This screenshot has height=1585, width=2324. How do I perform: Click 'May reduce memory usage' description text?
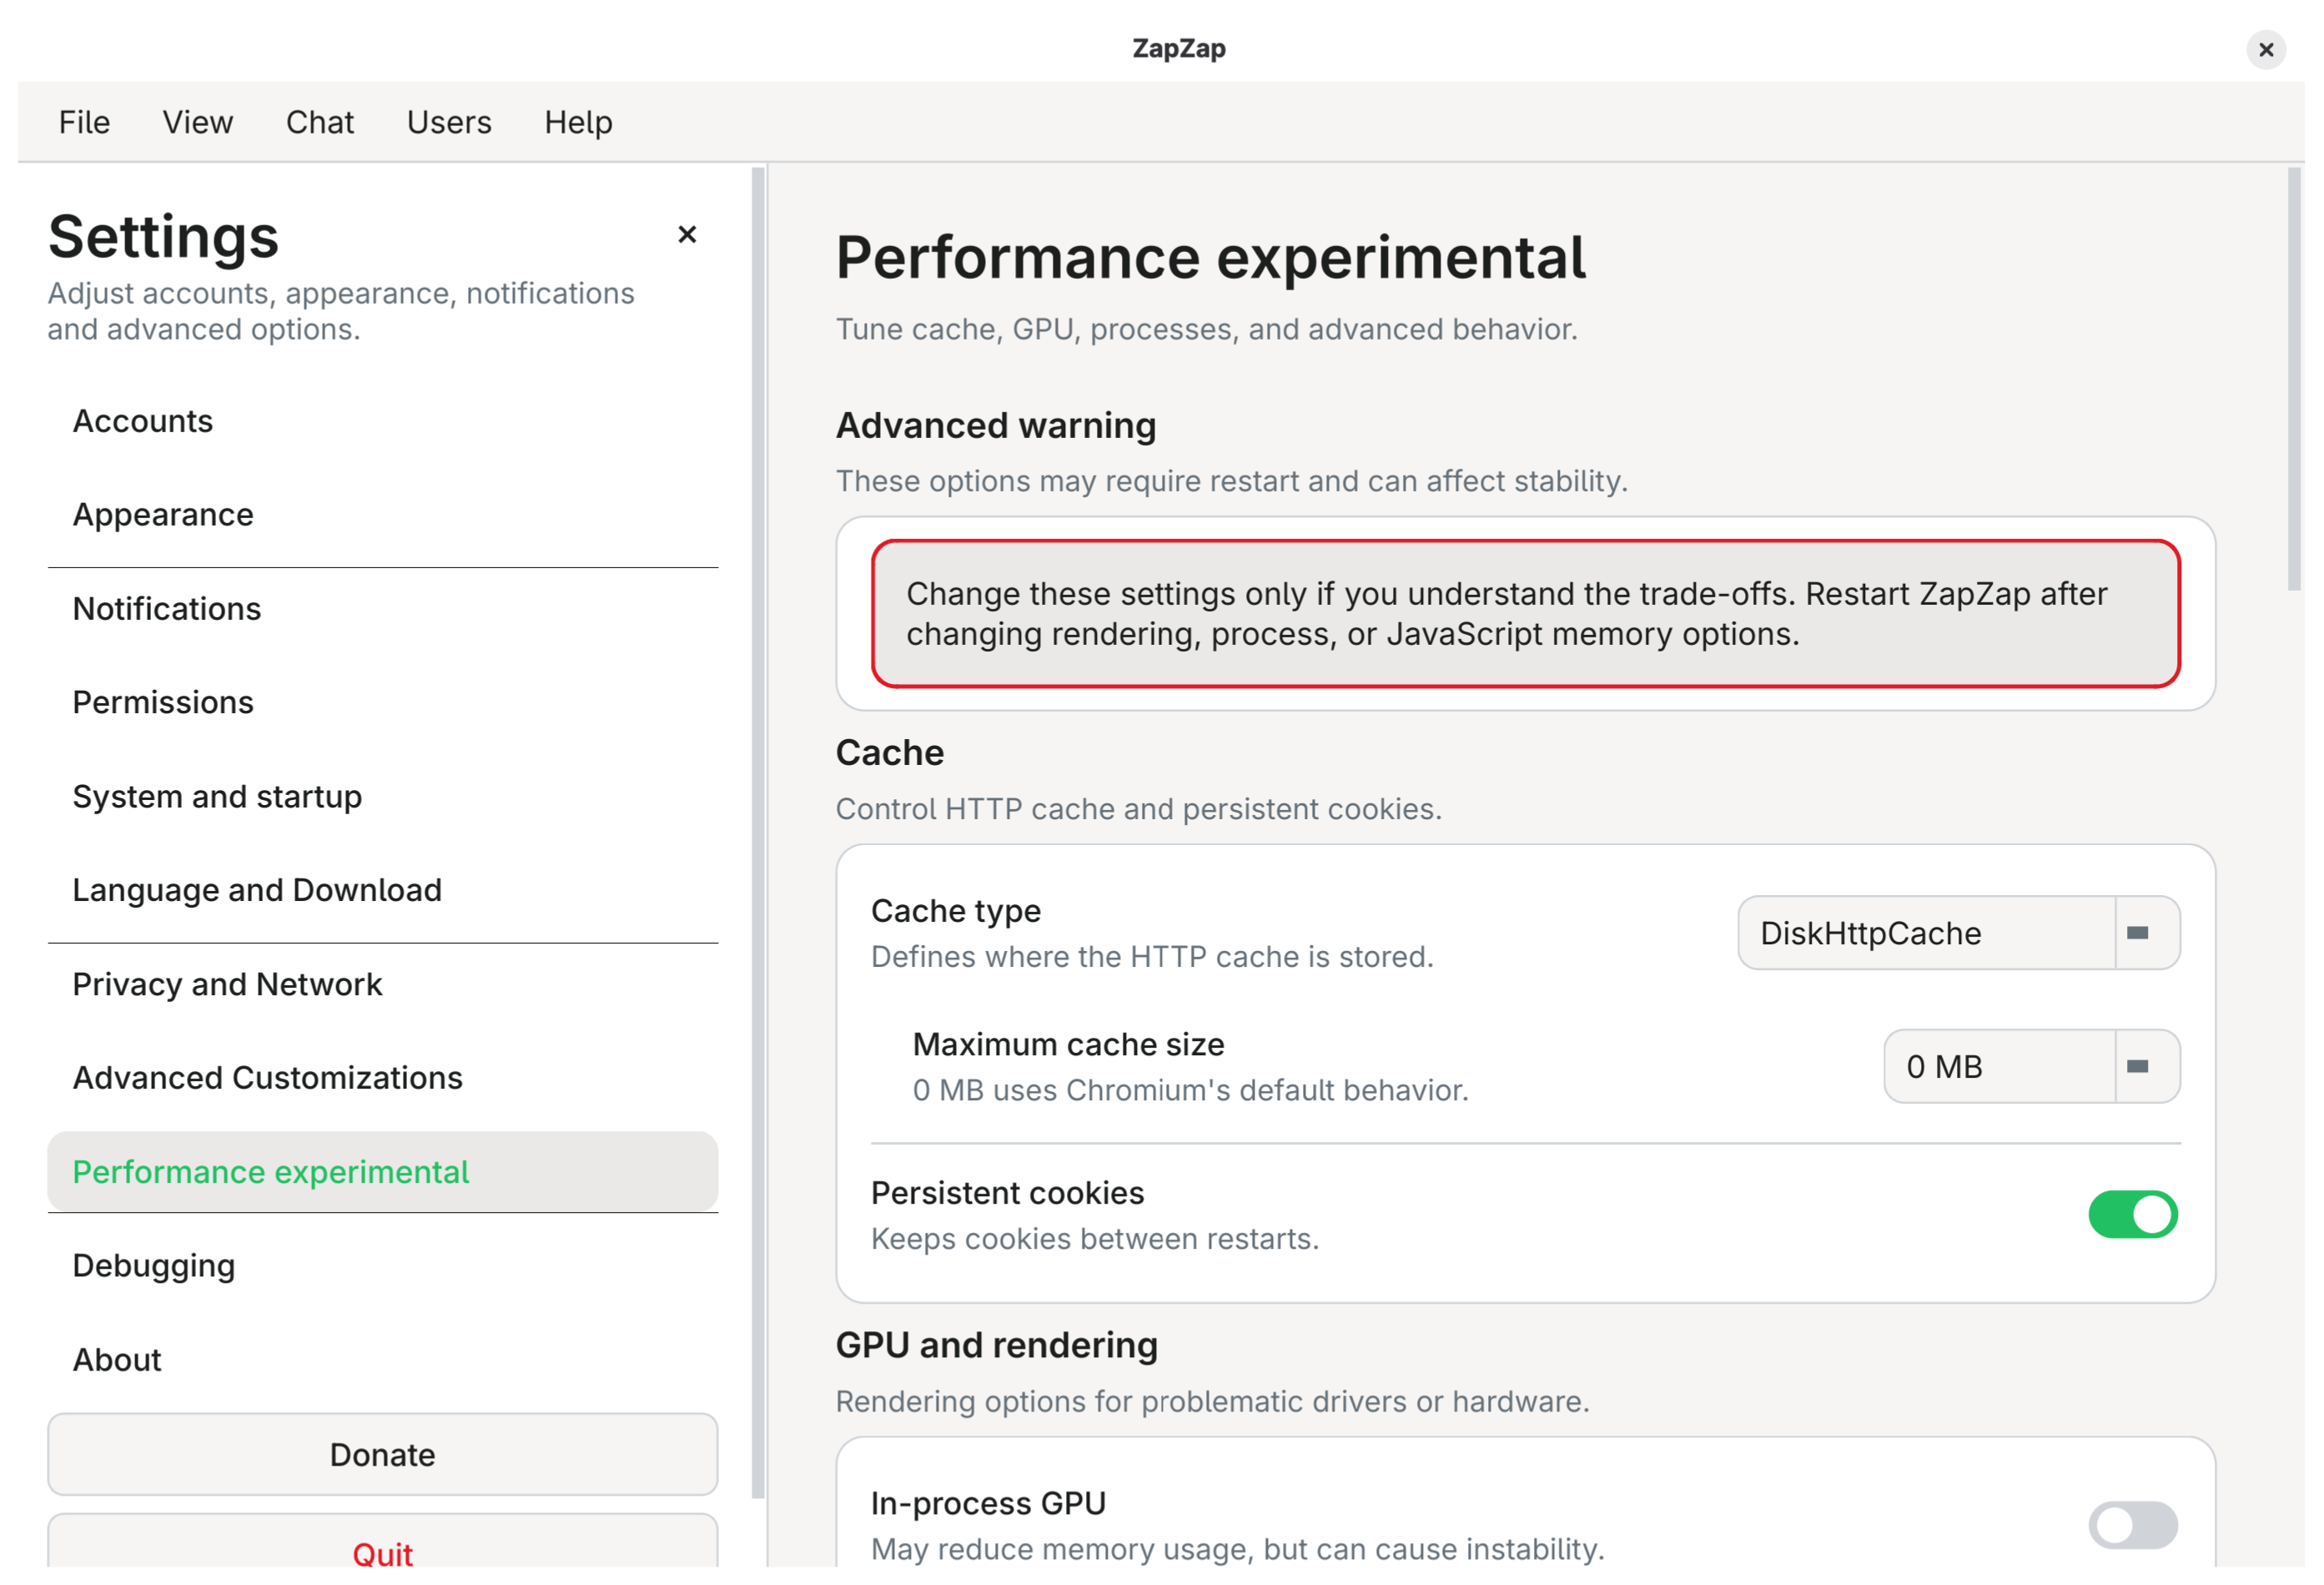tap(1238, 1550)
